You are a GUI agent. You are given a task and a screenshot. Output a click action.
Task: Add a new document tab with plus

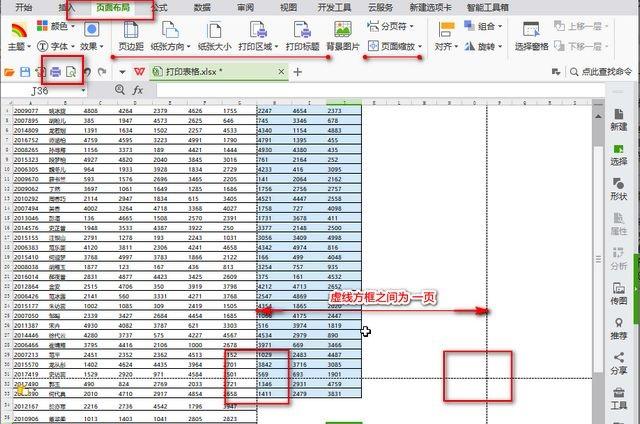pyautogui.click(x=297, y=72)
